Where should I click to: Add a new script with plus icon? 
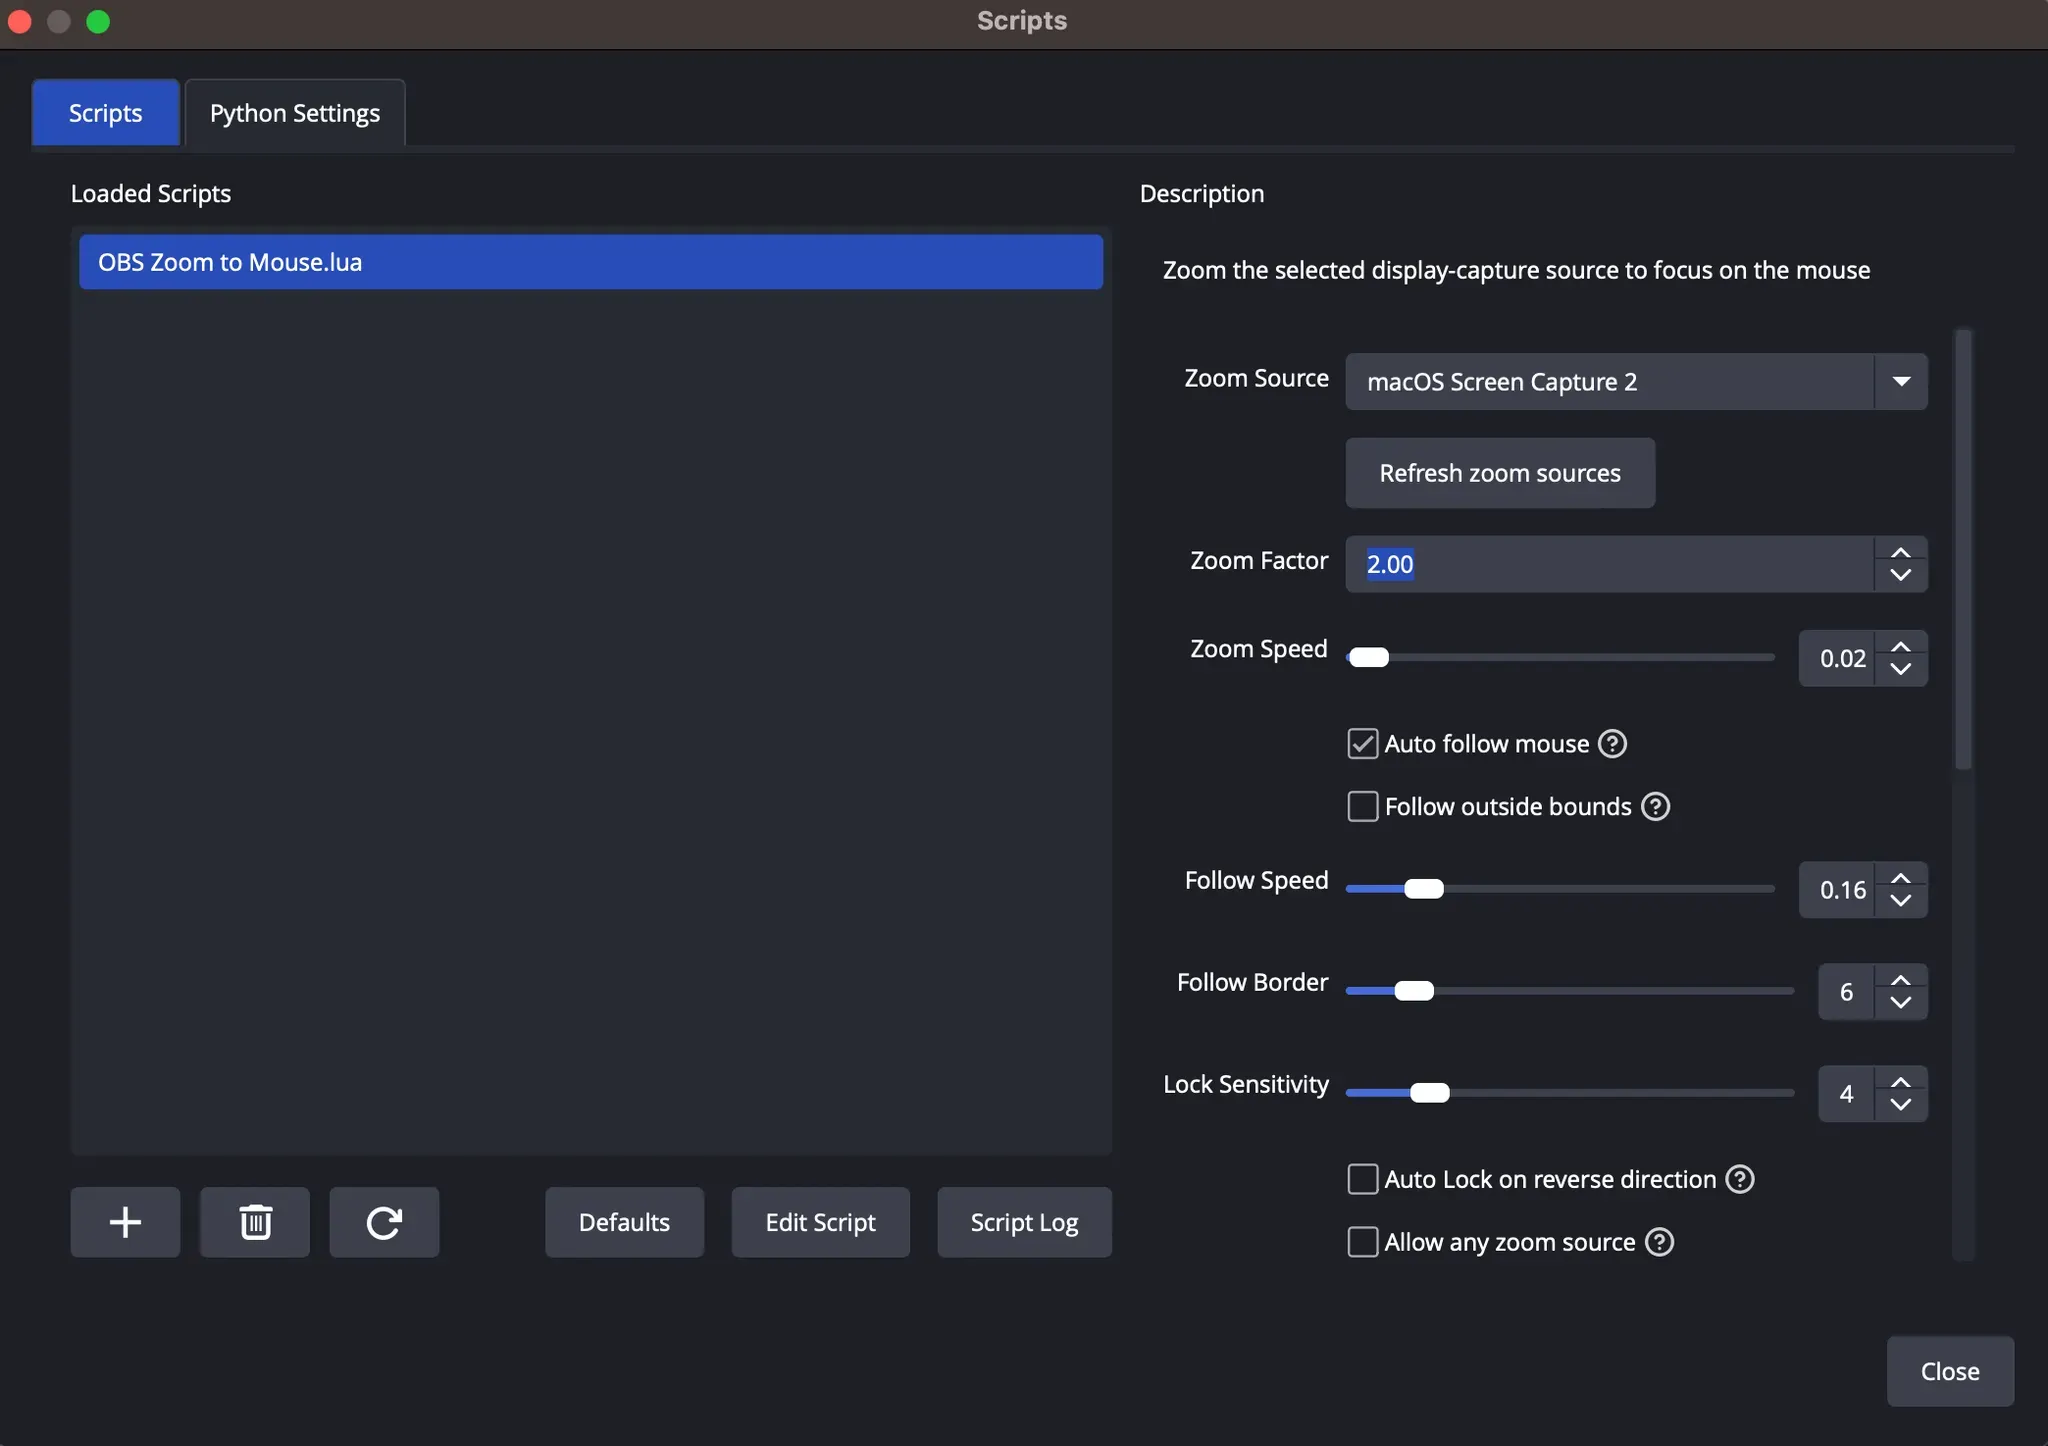pyautogui.click(x=125, y=1222)
